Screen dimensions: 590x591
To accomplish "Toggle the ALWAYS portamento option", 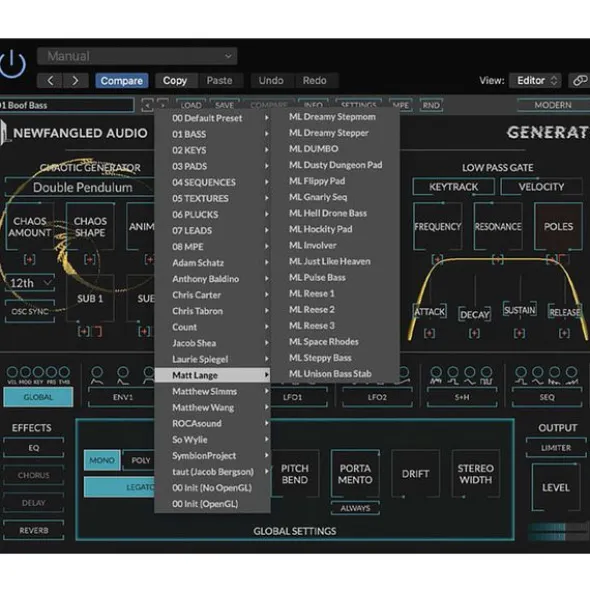I will point(355,508).
